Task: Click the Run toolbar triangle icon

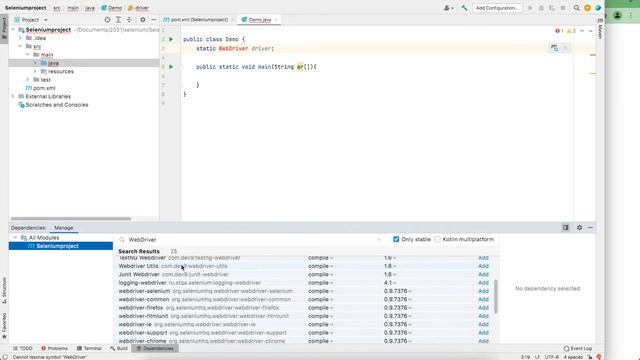Action: 530,8
